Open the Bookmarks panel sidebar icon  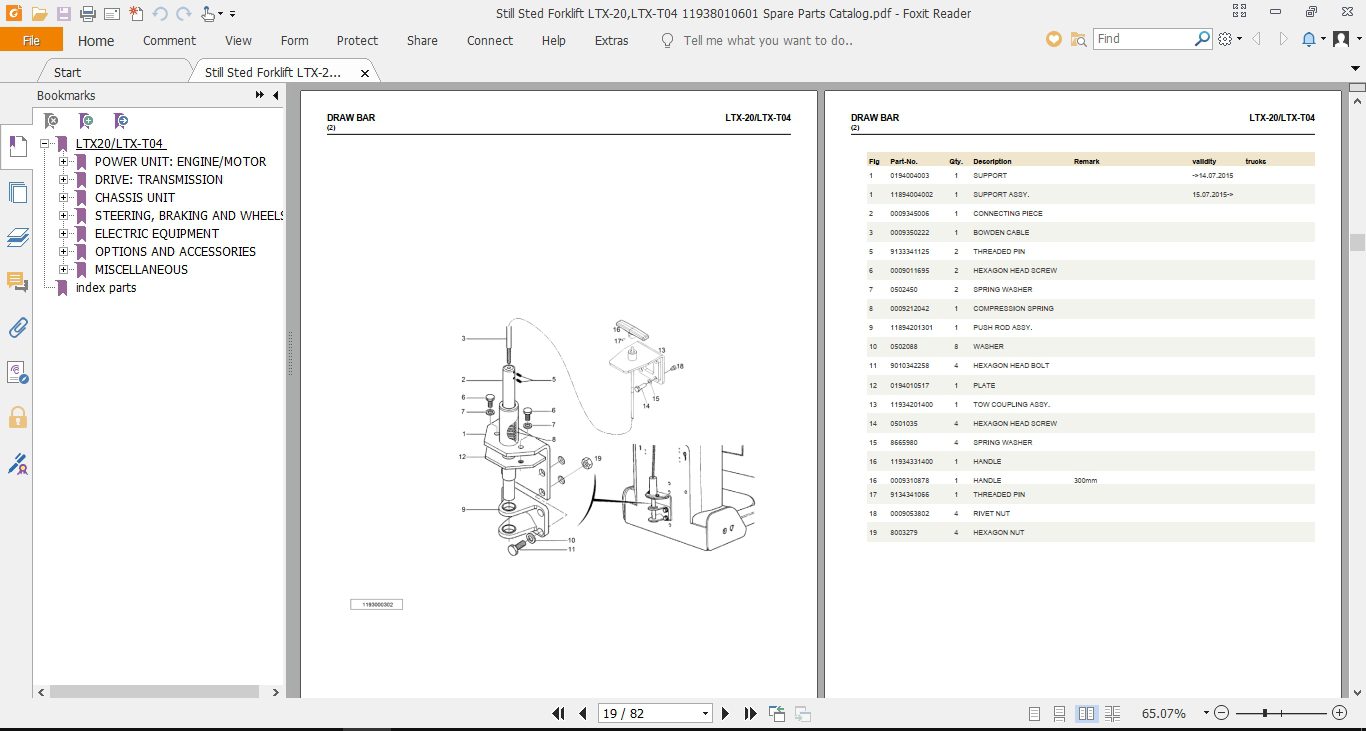[17, 147]
